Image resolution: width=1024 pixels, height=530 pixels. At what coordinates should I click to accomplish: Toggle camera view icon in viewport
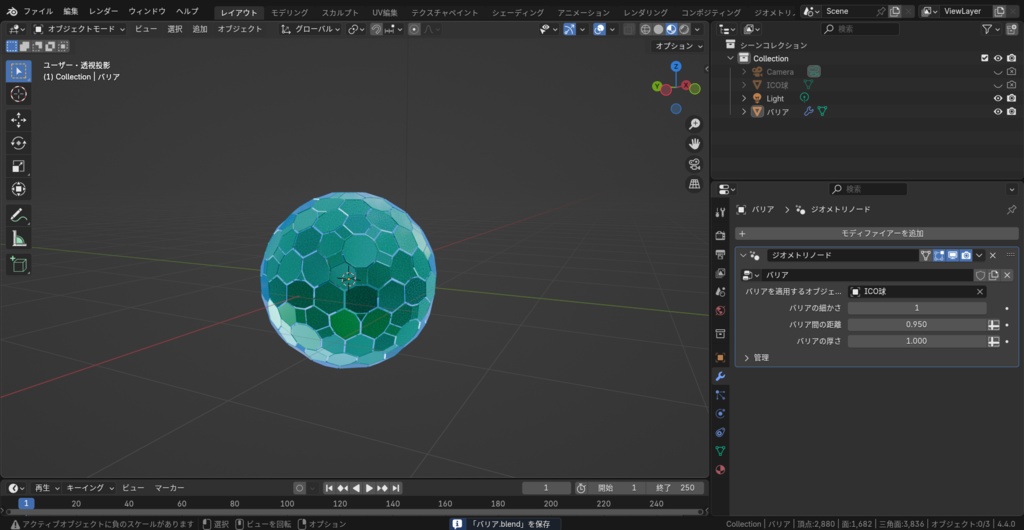coord(694,164)
